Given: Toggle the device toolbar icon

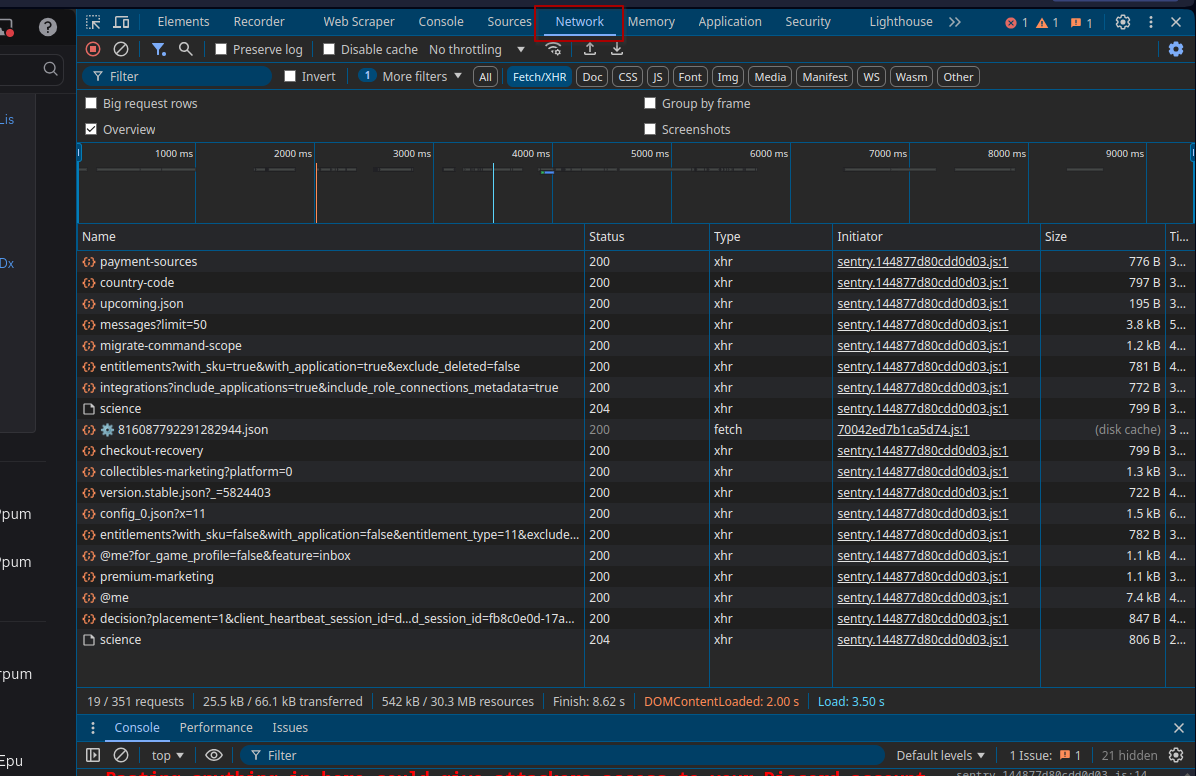Looking at the screenshot, I should [x=121, y=22].
